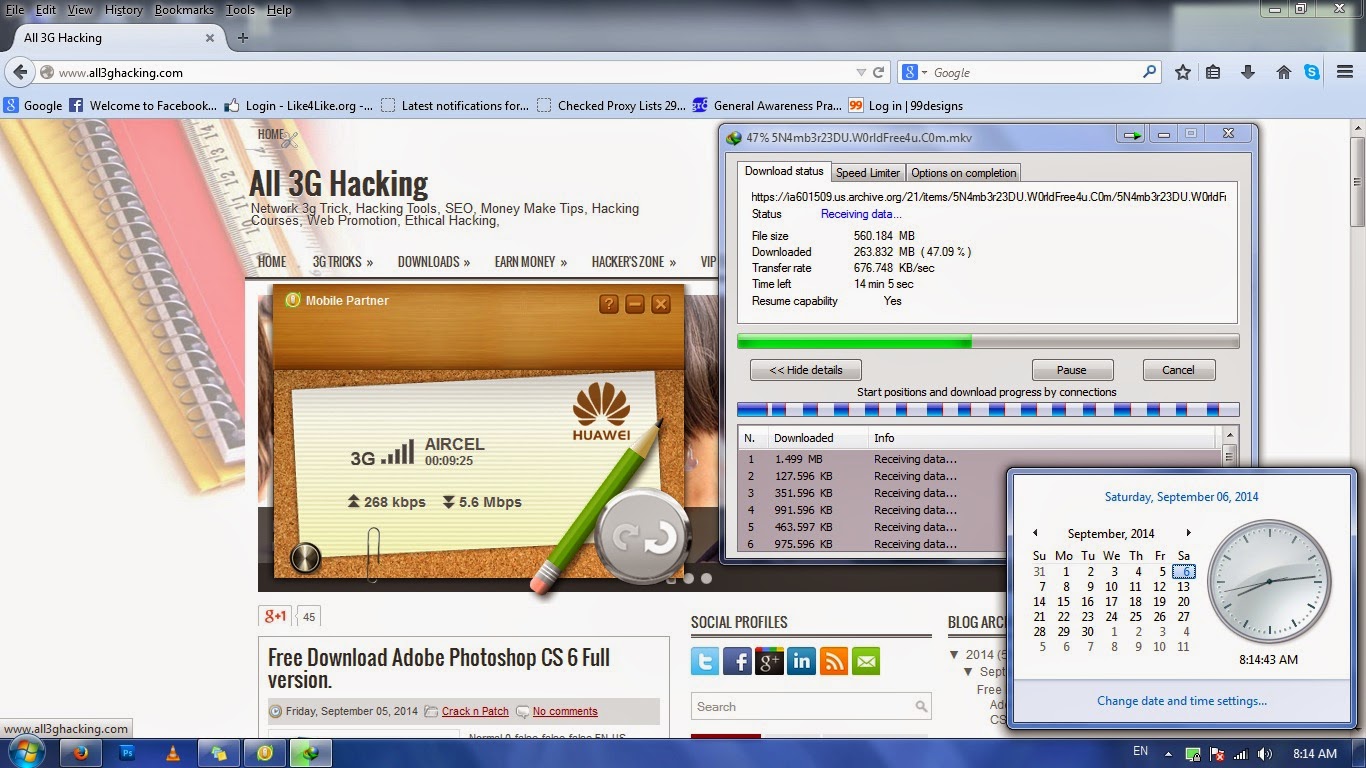The image size is (1366, 768).
Task: Open the 'Welcome to Facebook' bookmark
Action: pyautogui.click(x=143, y=105)
